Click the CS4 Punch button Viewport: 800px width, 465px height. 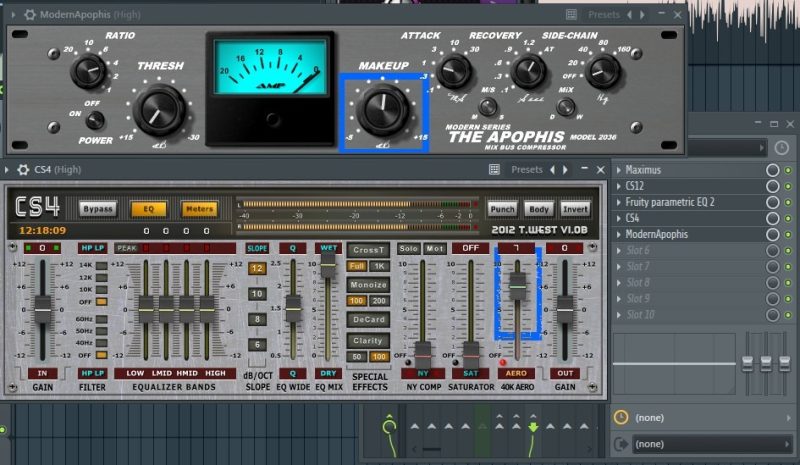[x=503, y=209]
